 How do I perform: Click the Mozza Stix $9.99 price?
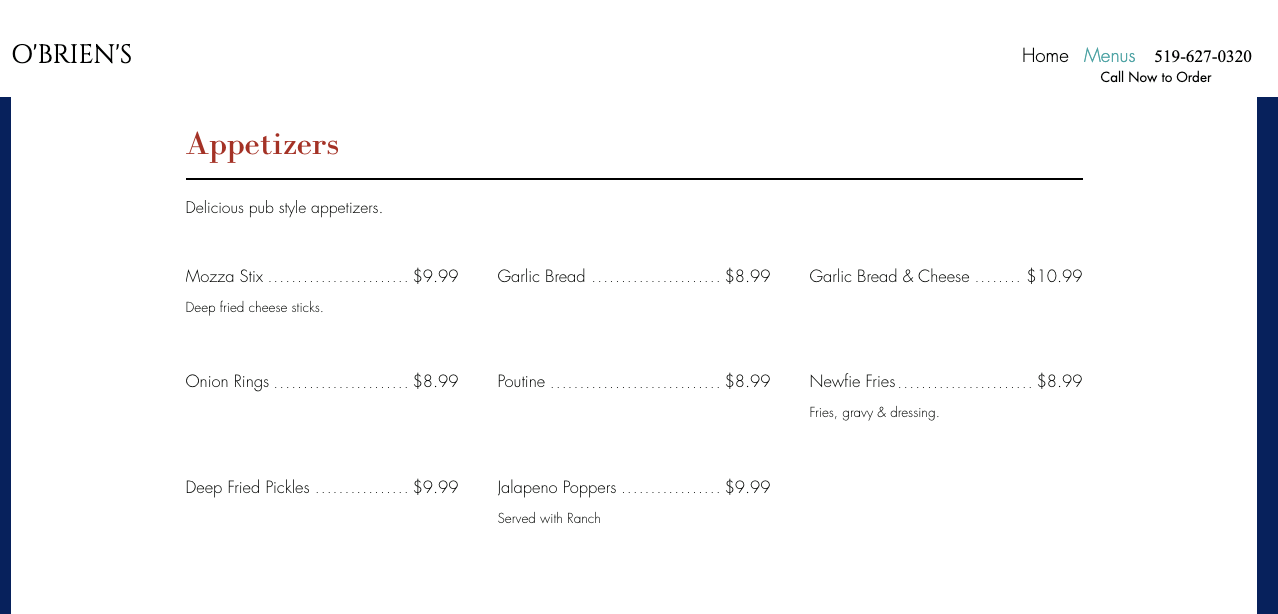pos(436,277)
